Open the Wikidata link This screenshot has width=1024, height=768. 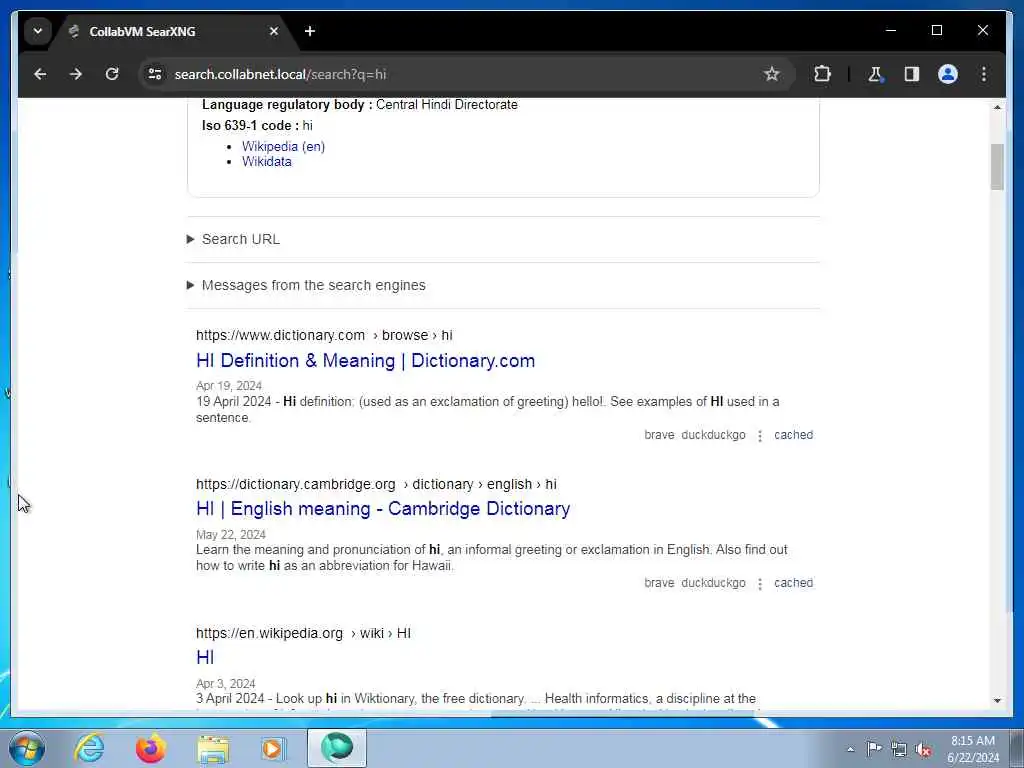click(x=266, y=162)
